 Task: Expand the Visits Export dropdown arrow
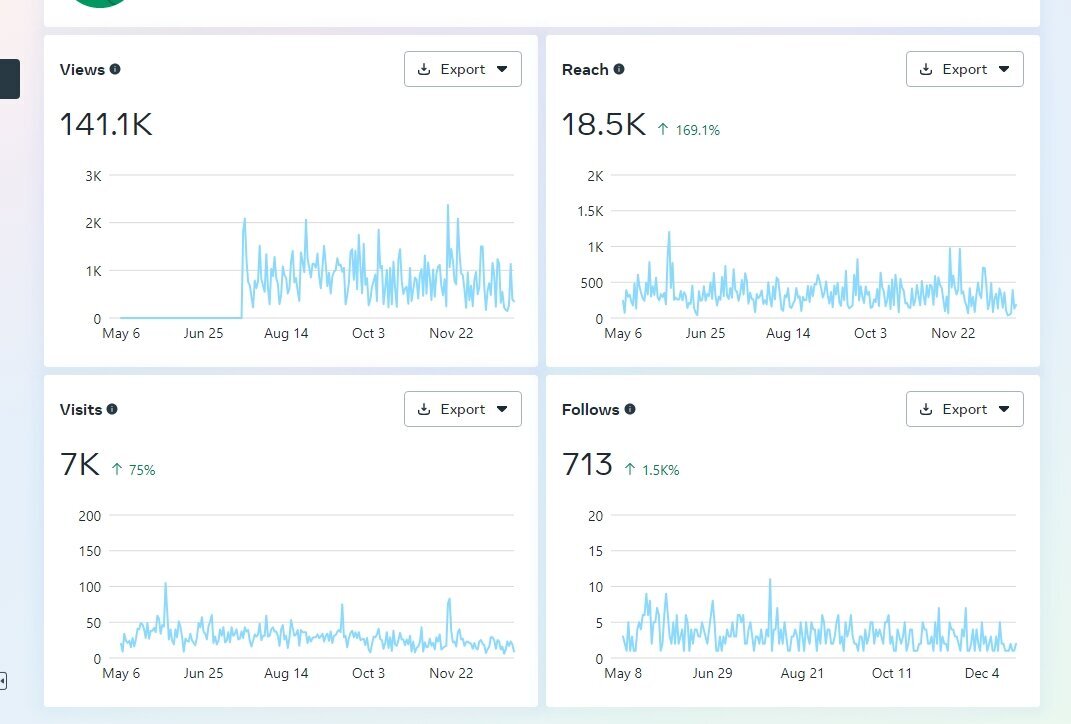(x=502, y=409)
